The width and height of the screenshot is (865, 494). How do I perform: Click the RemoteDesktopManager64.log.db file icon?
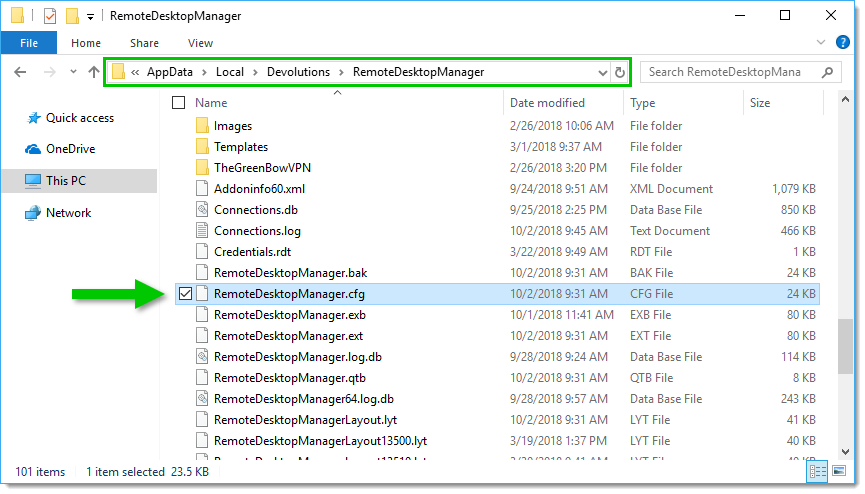202,399
